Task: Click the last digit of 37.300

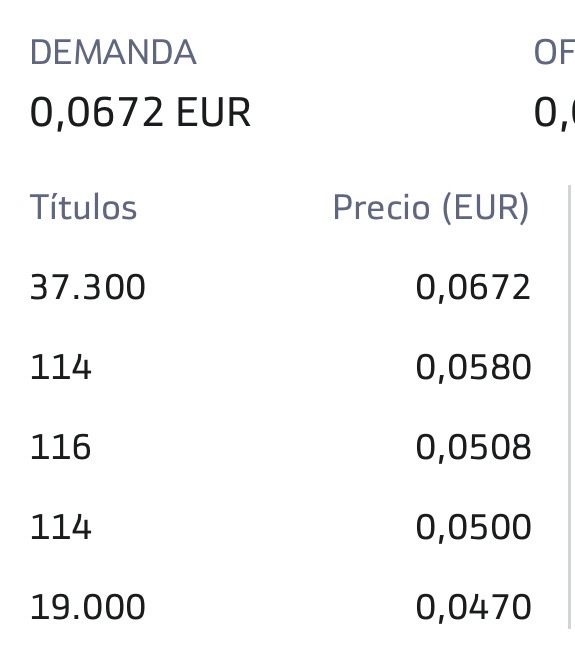Action: 135,287
